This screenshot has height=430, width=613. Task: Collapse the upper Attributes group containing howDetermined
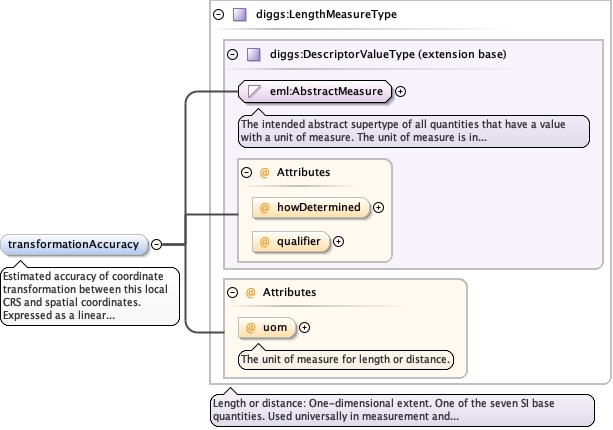tap(247, 172)
